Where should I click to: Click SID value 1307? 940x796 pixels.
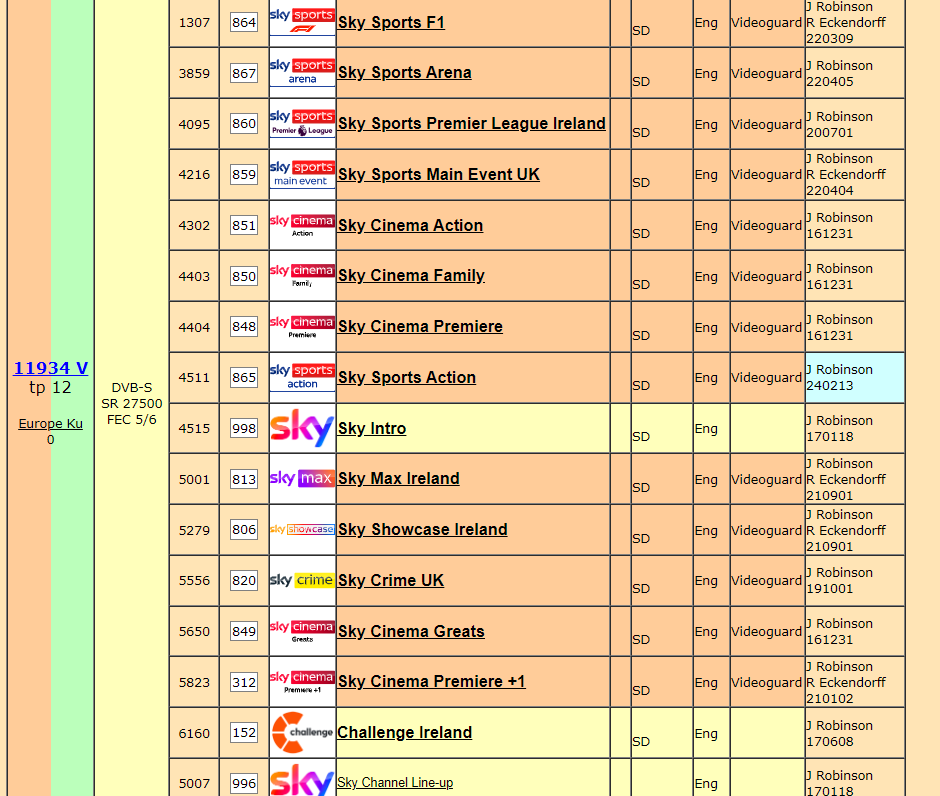point(194,23)
